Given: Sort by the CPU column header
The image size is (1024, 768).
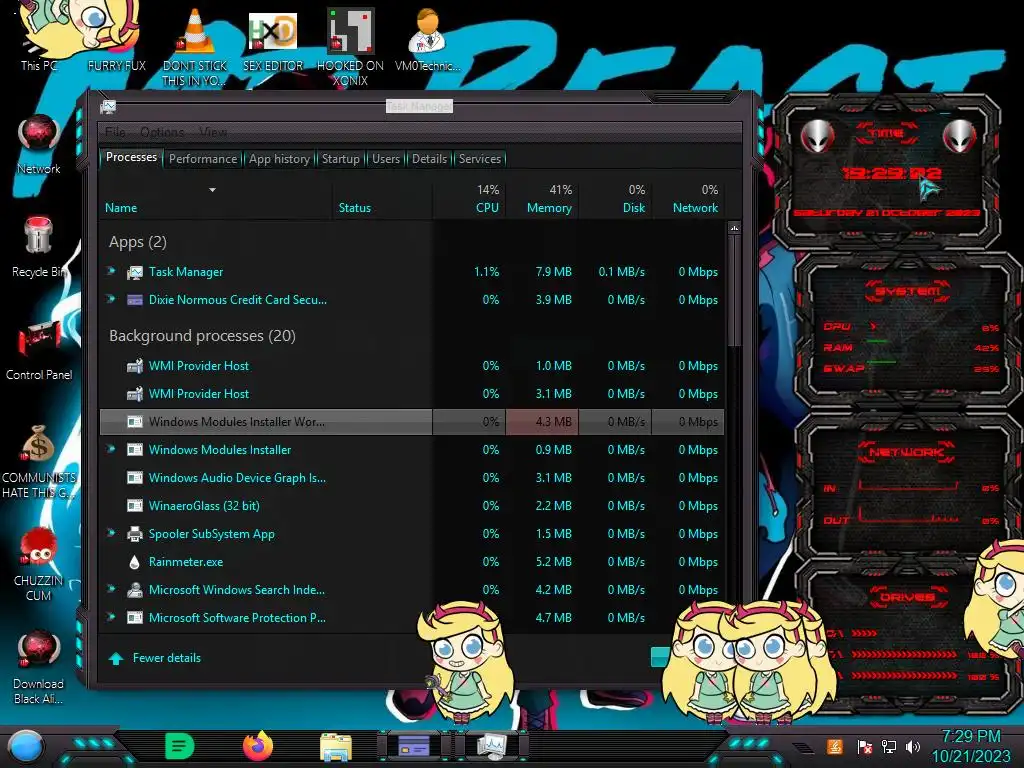Looking at the screenshot, I should 469,199.
